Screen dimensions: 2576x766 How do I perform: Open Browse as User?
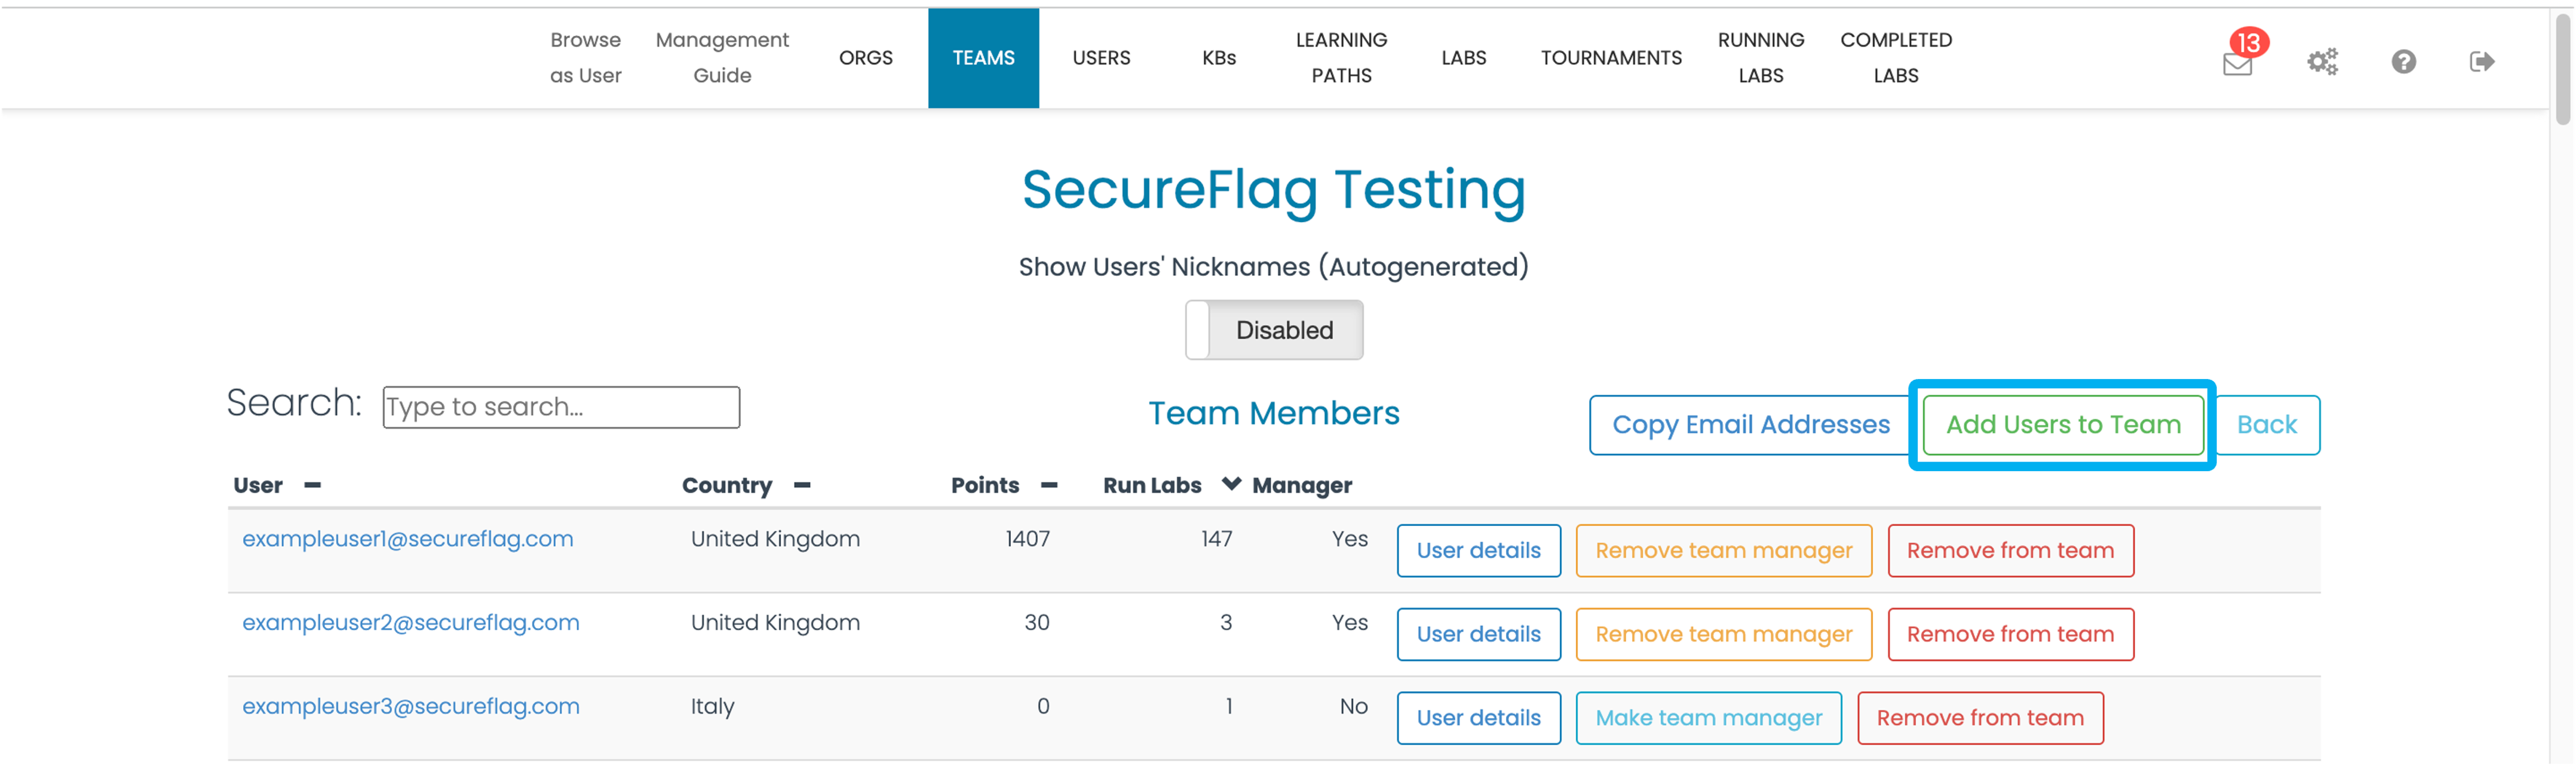(585, 58)
